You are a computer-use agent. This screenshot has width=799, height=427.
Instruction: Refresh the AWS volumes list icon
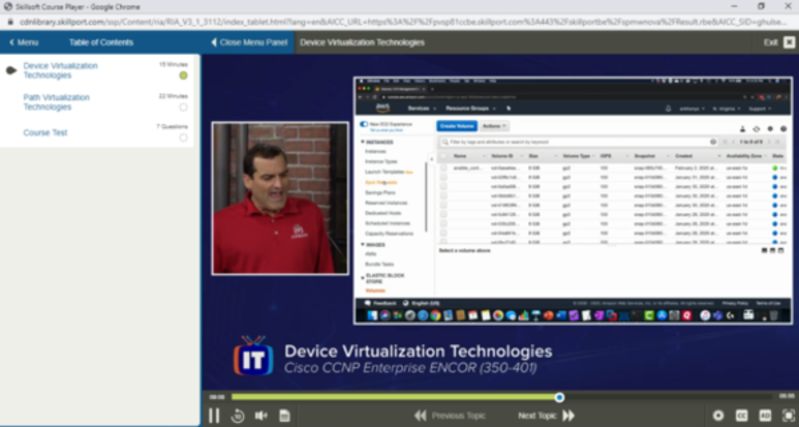click(756, 129)
